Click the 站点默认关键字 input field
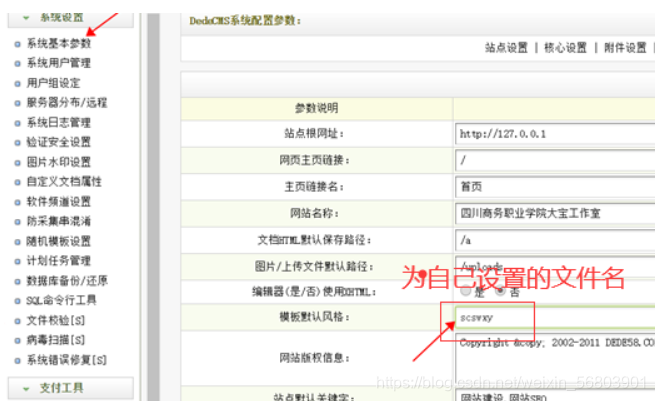Screen dimensions: 655x401 point(555,396)
